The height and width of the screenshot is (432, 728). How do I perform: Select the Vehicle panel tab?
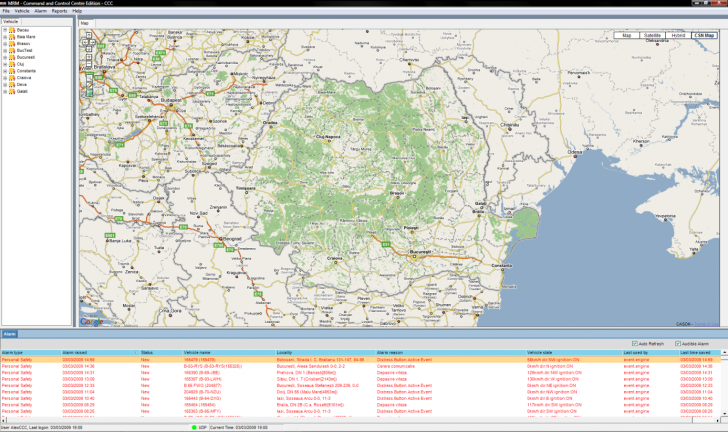click(11, 21)
